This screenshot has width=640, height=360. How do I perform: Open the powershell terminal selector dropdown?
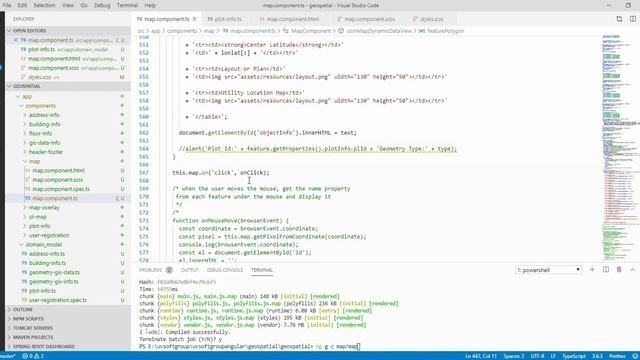point(549,270)
